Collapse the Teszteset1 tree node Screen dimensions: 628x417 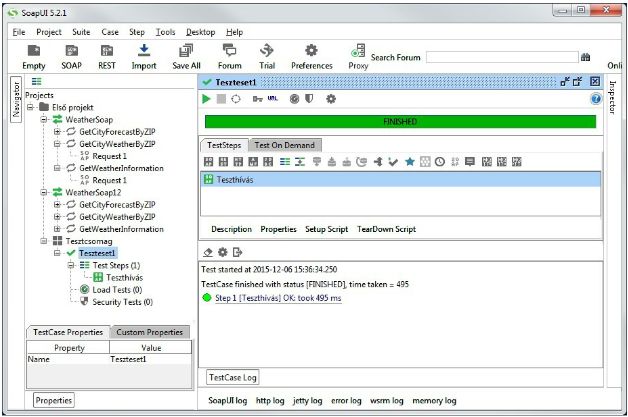click(57, 253)
